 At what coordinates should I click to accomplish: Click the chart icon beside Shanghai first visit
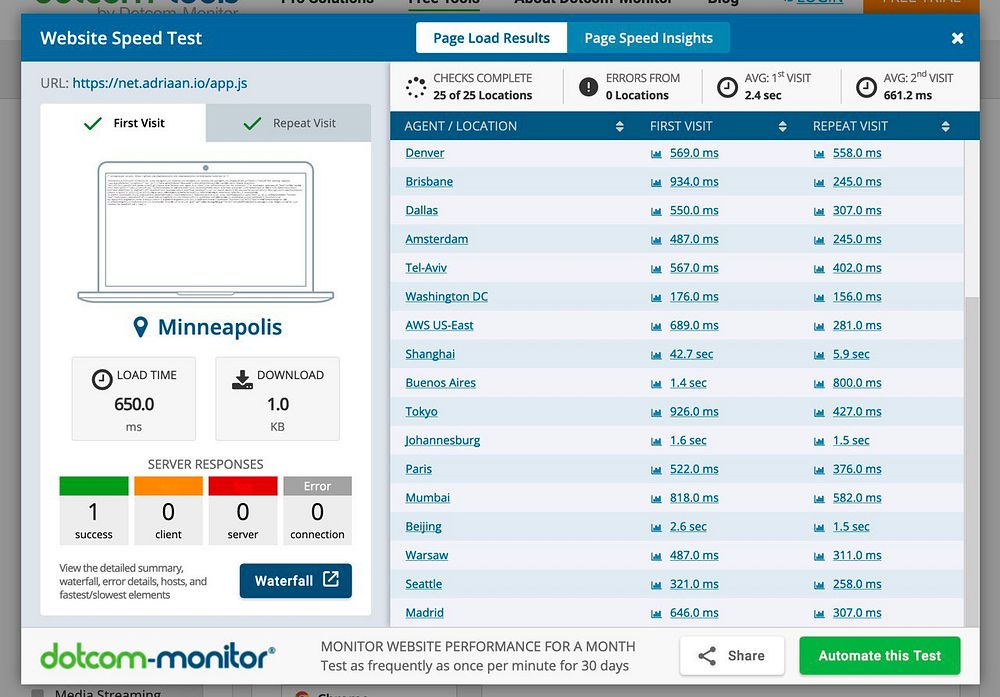pyautogui.click(x=656, y=355)
